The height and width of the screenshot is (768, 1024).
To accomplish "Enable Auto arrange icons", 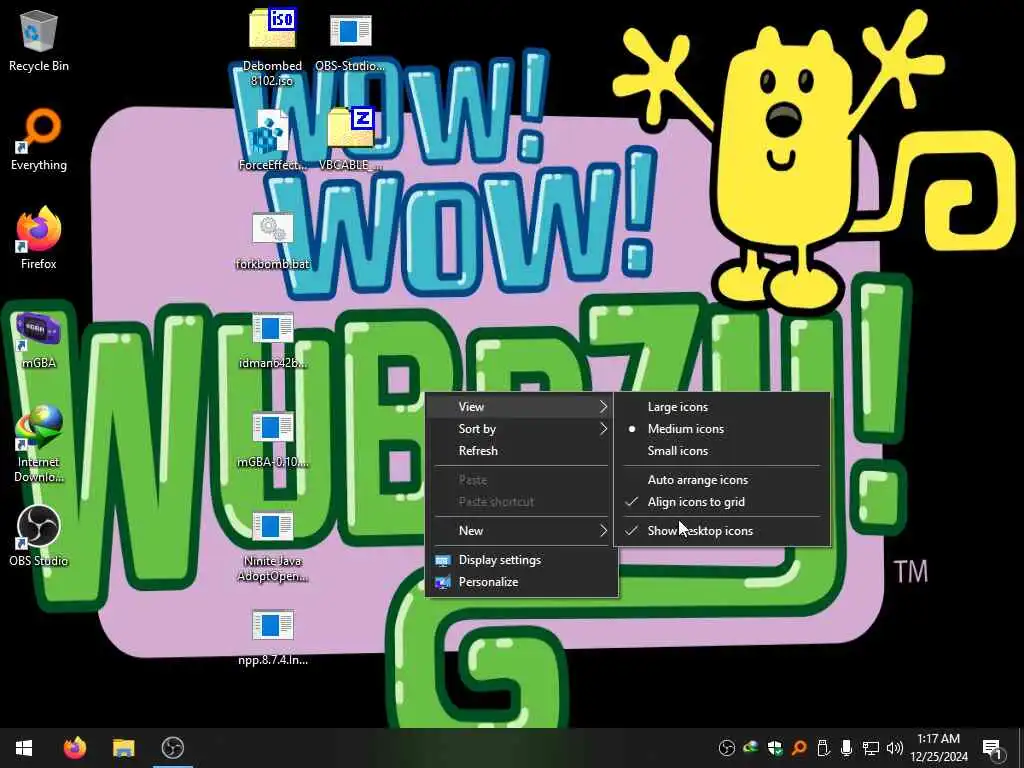I will coord(722,480).
